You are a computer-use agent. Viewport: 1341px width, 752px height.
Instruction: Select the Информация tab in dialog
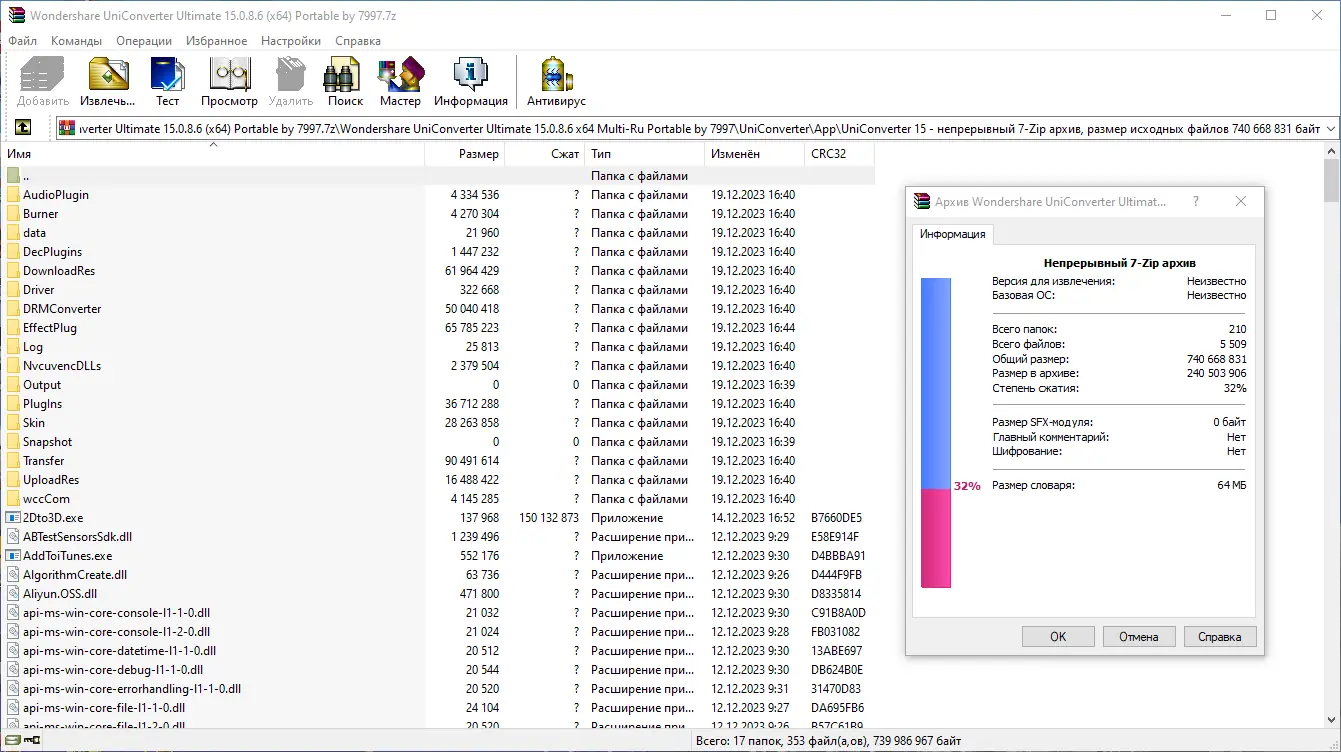coord(953,234)
